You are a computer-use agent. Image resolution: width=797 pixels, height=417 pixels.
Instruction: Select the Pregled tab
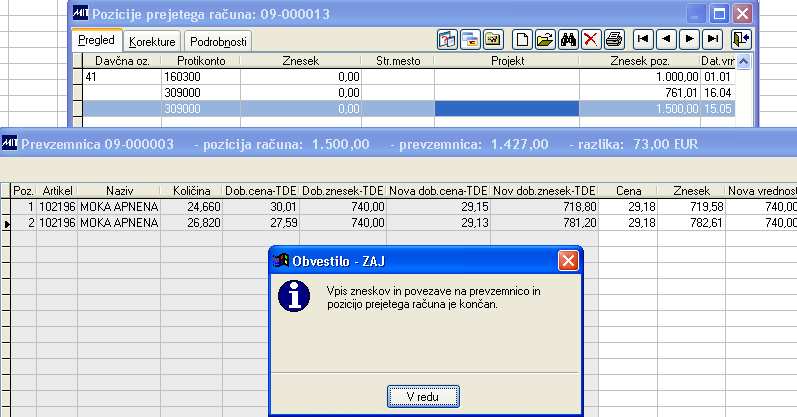pyautogui.click(x=97, y=40)
